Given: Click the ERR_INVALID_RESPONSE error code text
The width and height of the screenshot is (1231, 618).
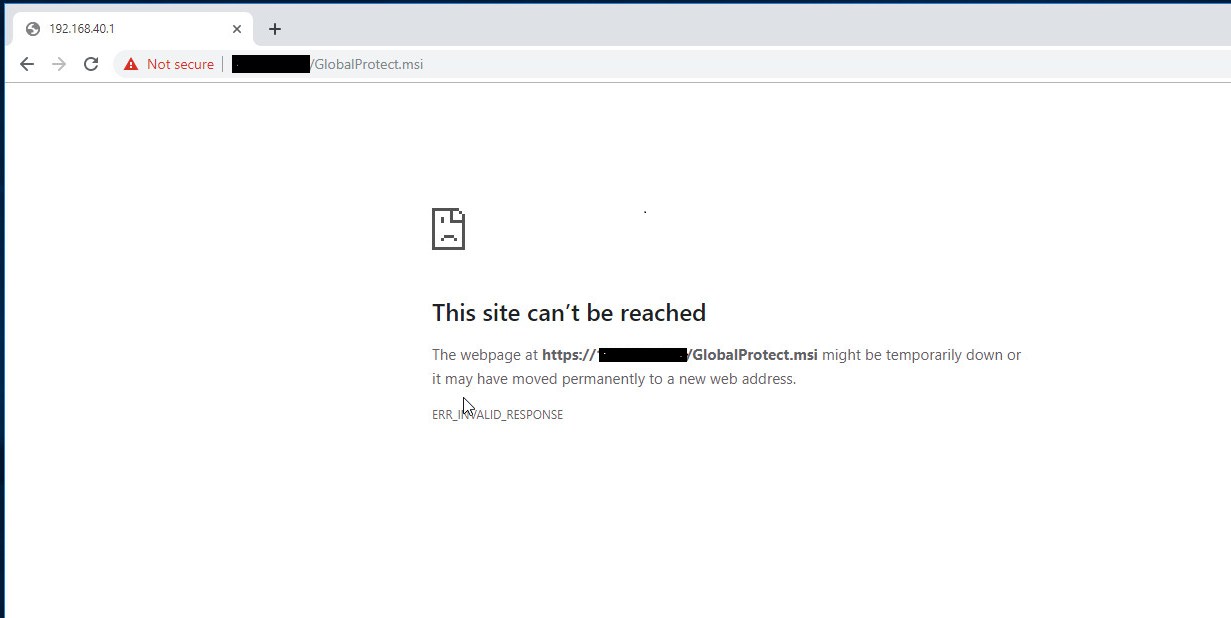Looking at the screenshot, I should pos(497,413).
